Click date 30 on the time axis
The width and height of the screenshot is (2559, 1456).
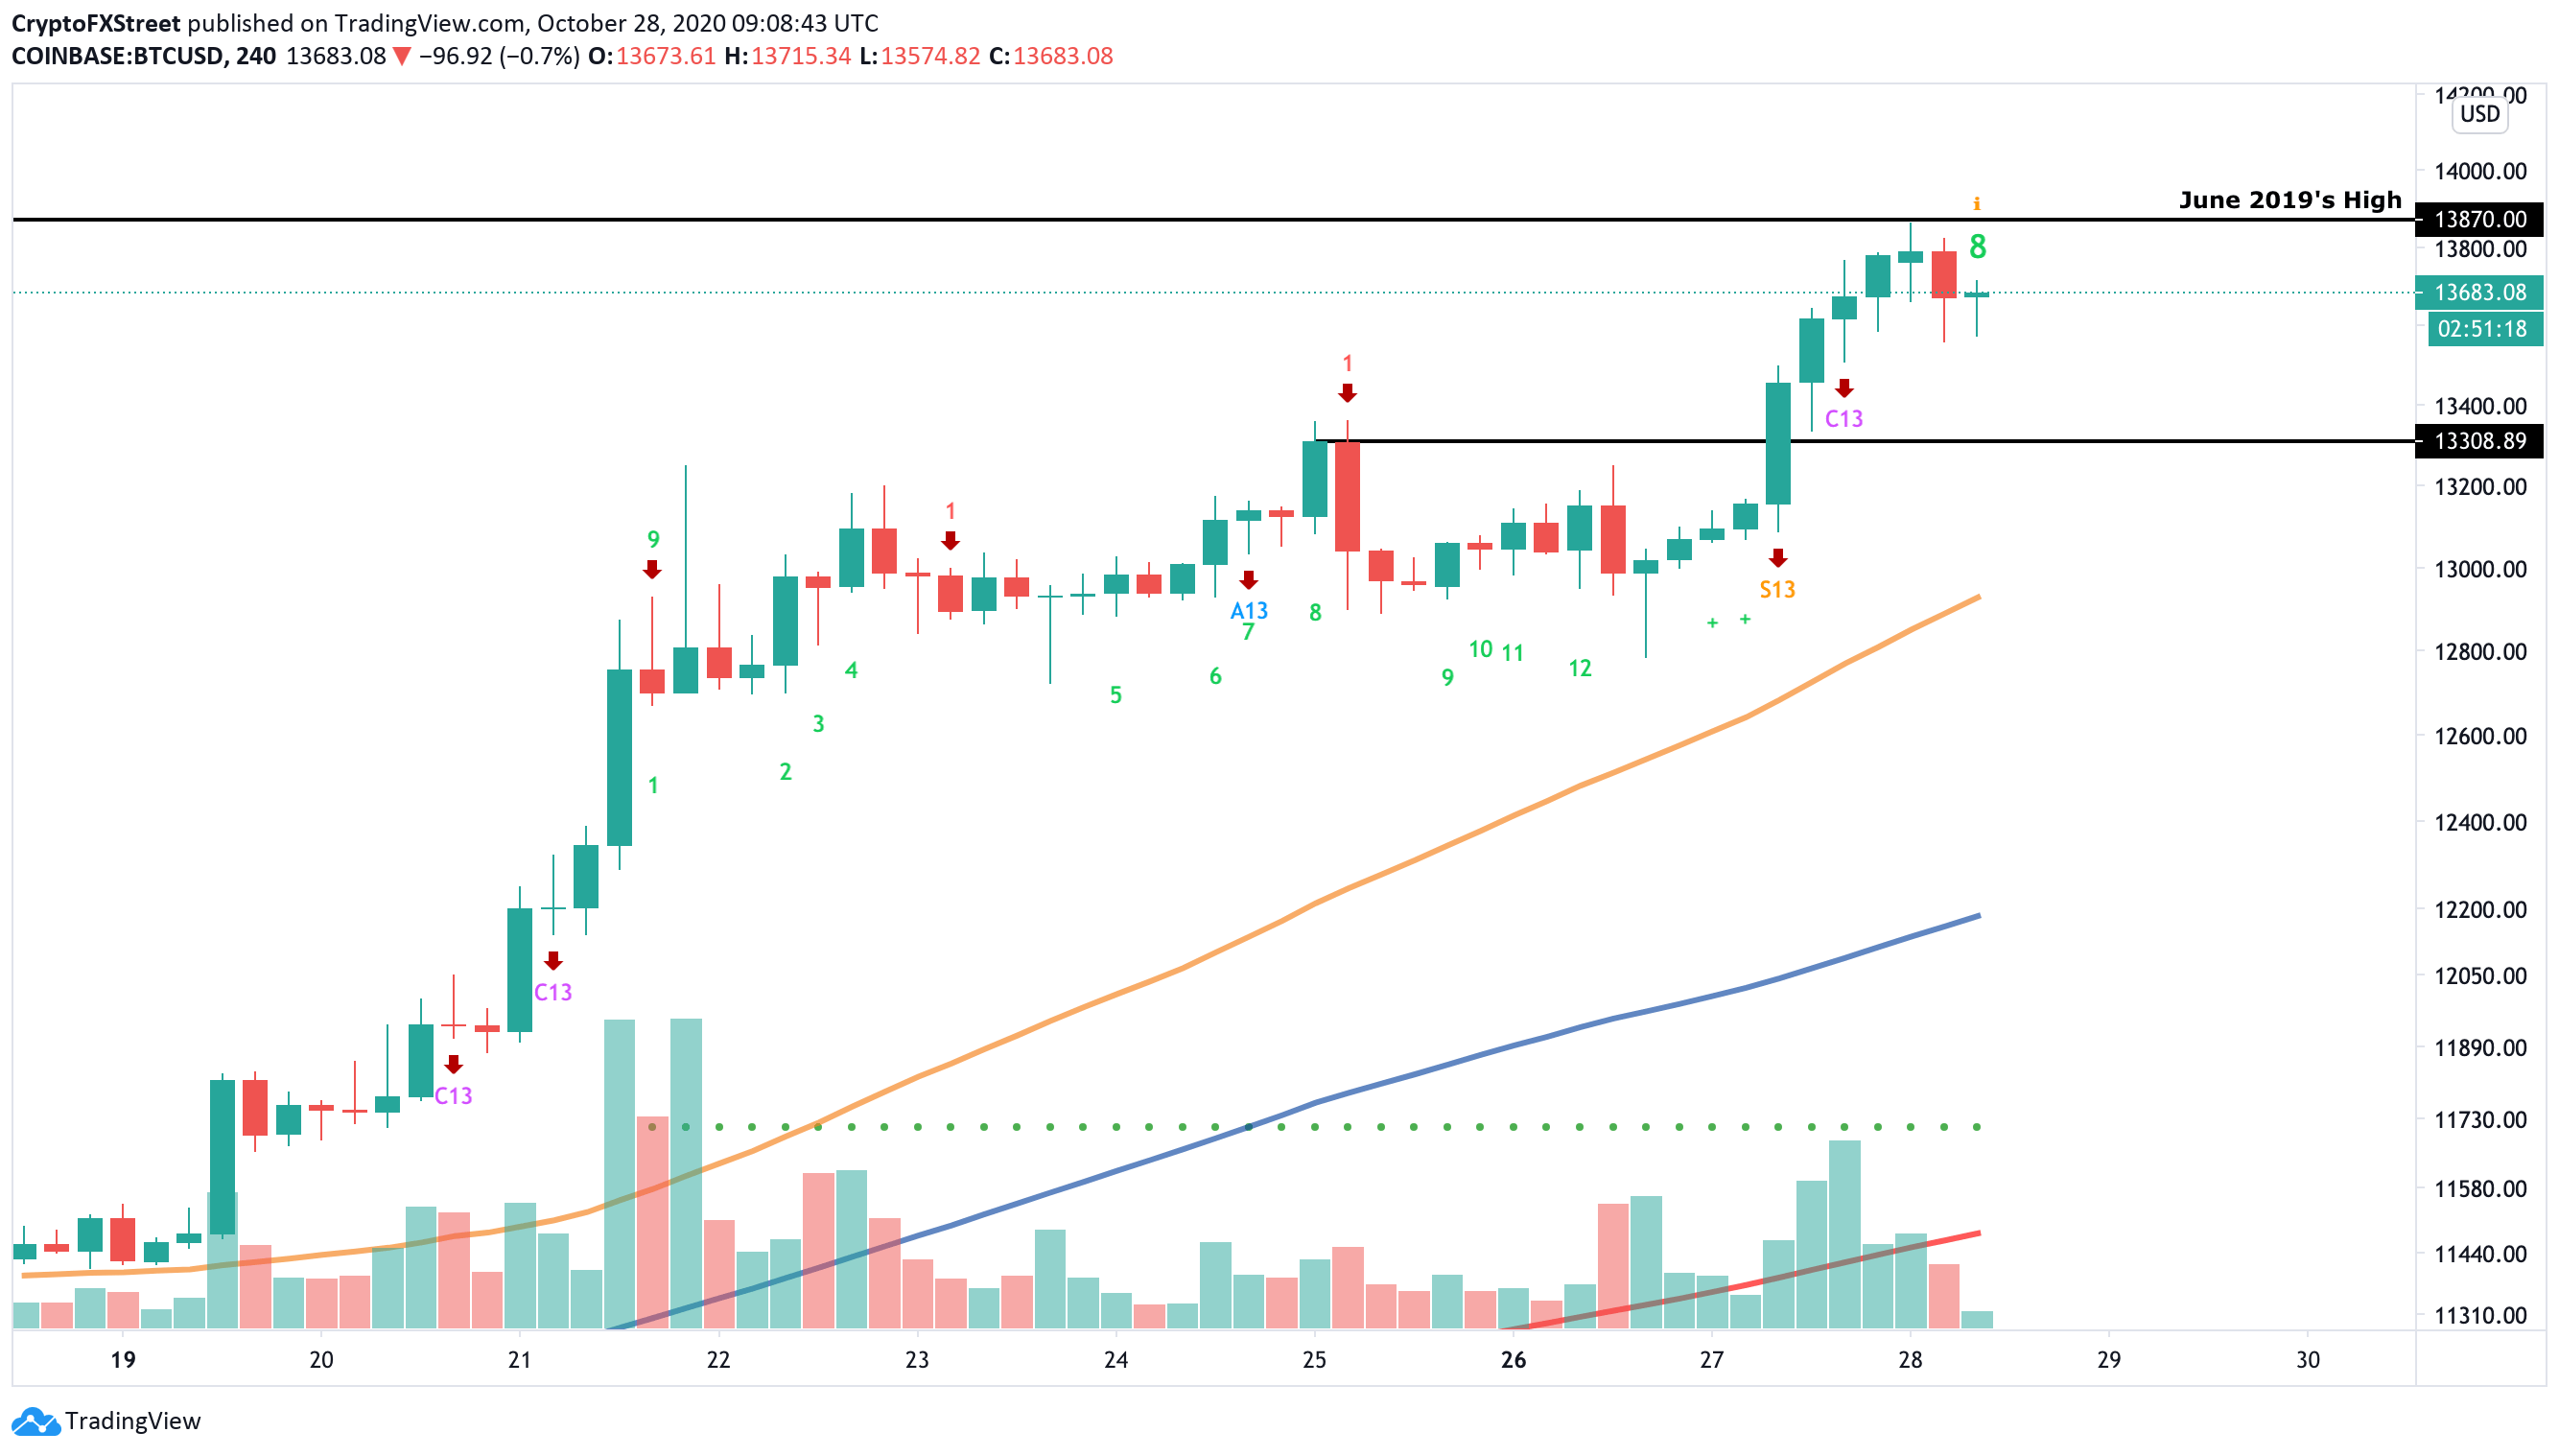click(2307, 1360)
